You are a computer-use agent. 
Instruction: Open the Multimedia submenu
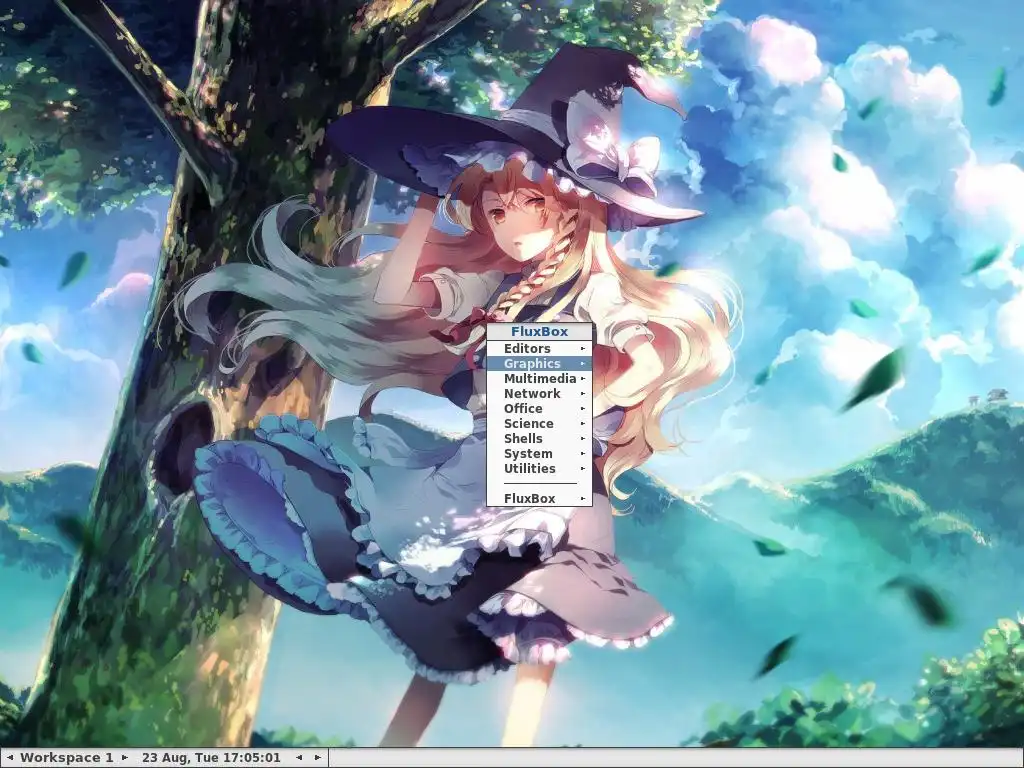pos(539,379)
